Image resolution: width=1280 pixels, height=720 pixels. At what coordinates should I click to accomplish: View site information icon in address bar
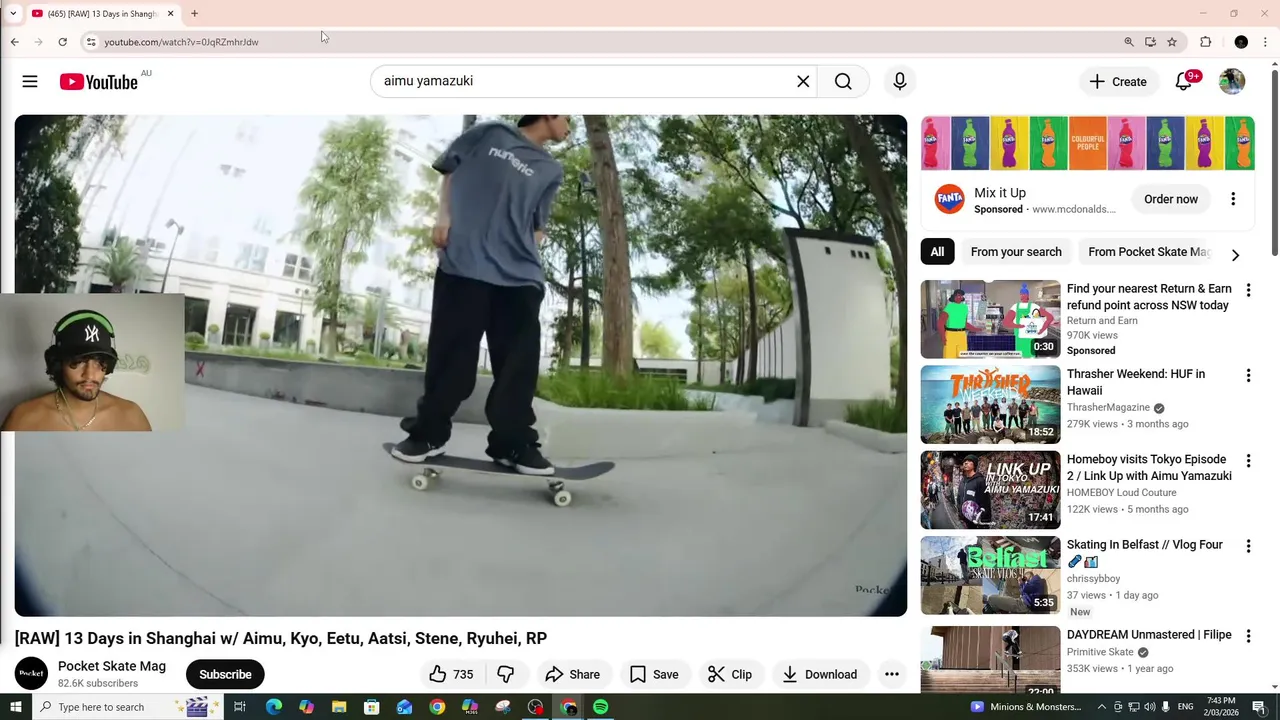coord(91,42)
